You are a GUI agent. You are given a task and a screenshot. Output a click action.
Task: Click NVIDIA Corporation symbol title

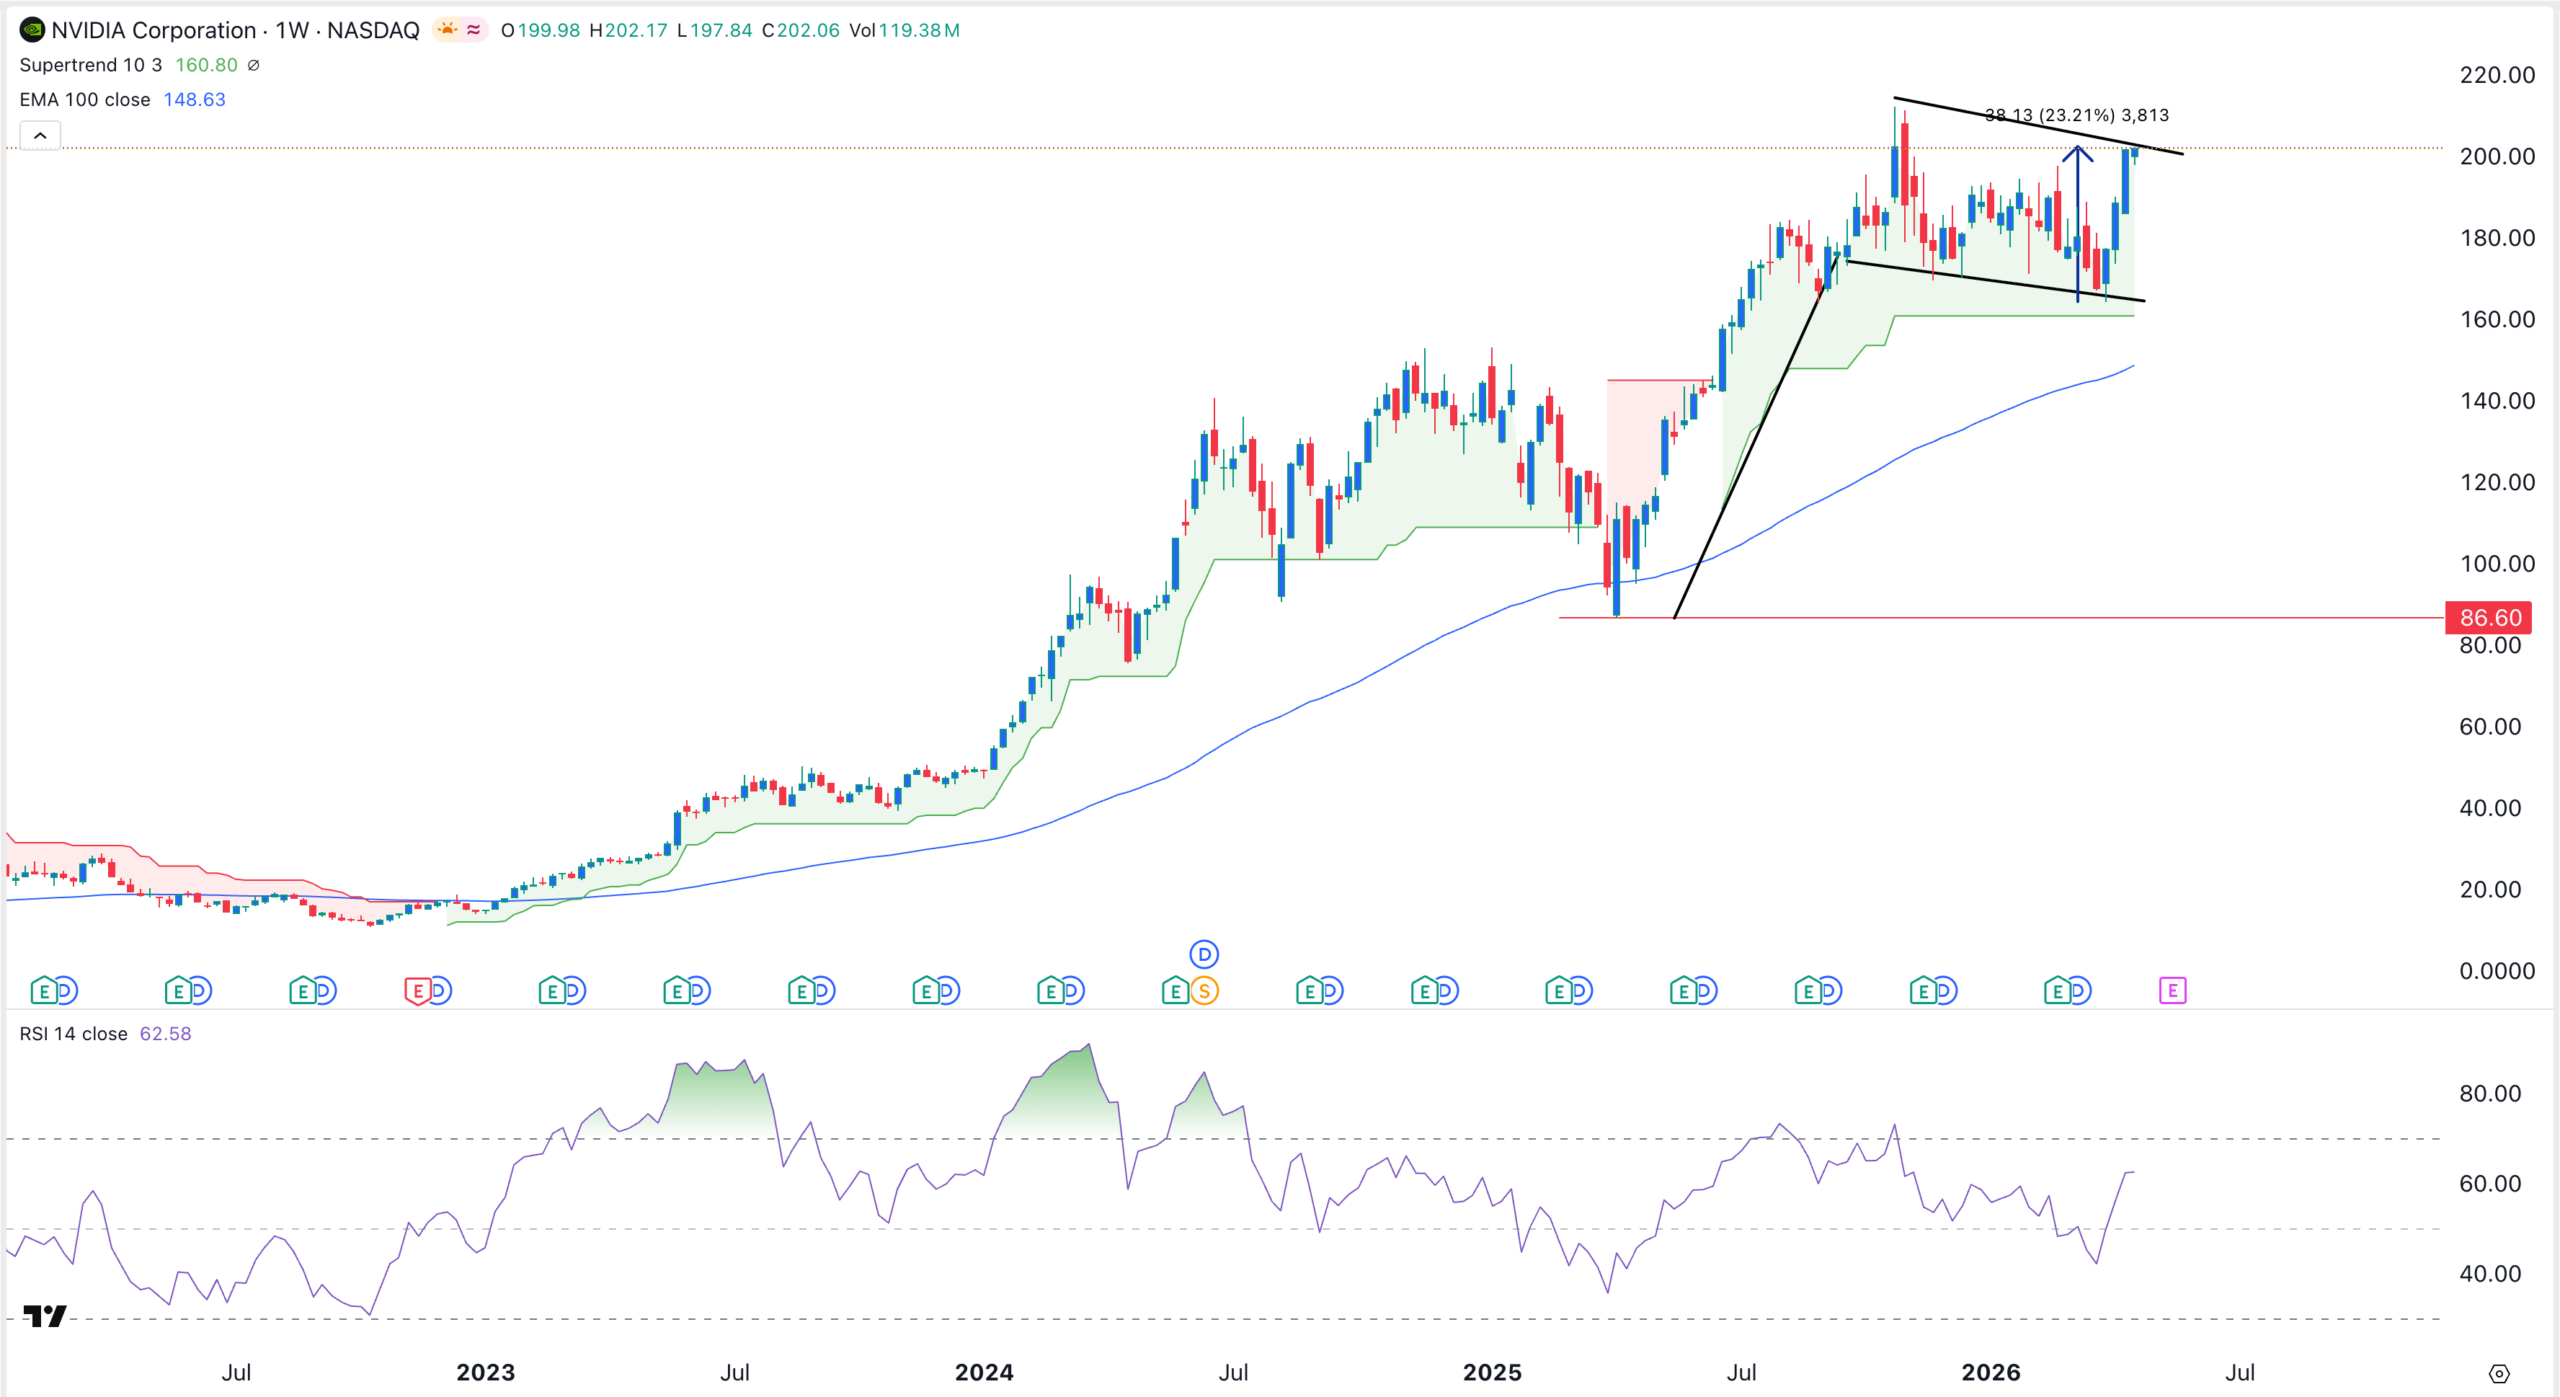click(x=153, y=30)
